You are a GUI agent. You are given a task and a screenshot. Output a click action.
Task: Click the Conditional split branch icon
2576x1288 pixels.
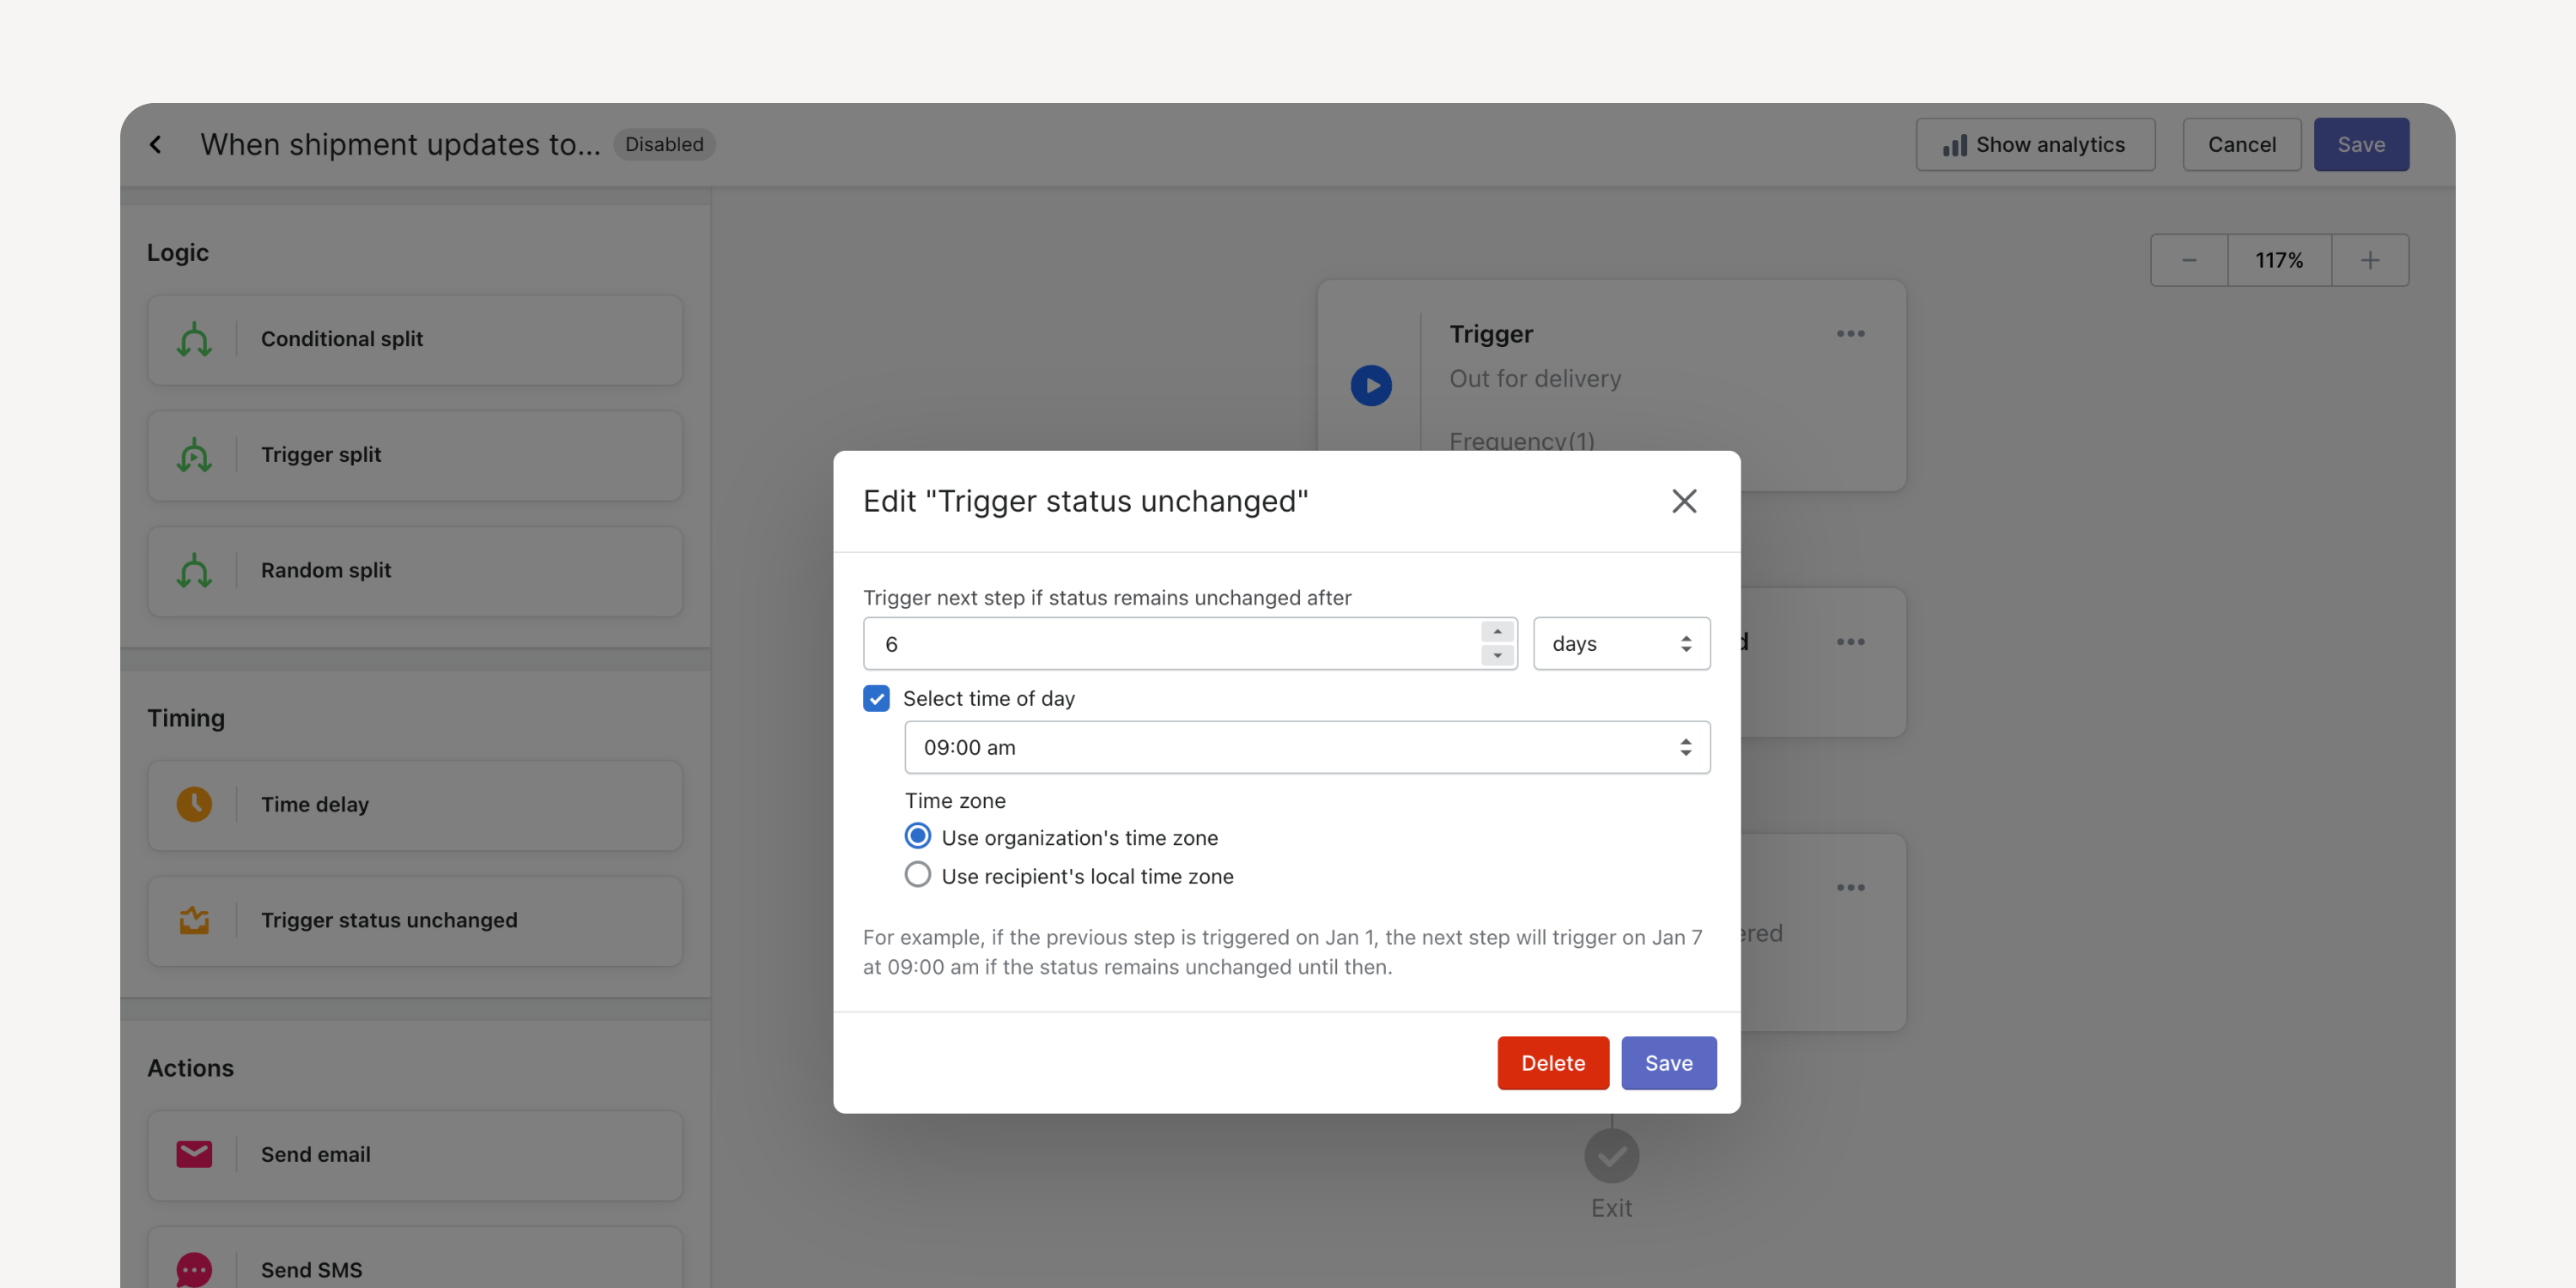tap(194, 339)
